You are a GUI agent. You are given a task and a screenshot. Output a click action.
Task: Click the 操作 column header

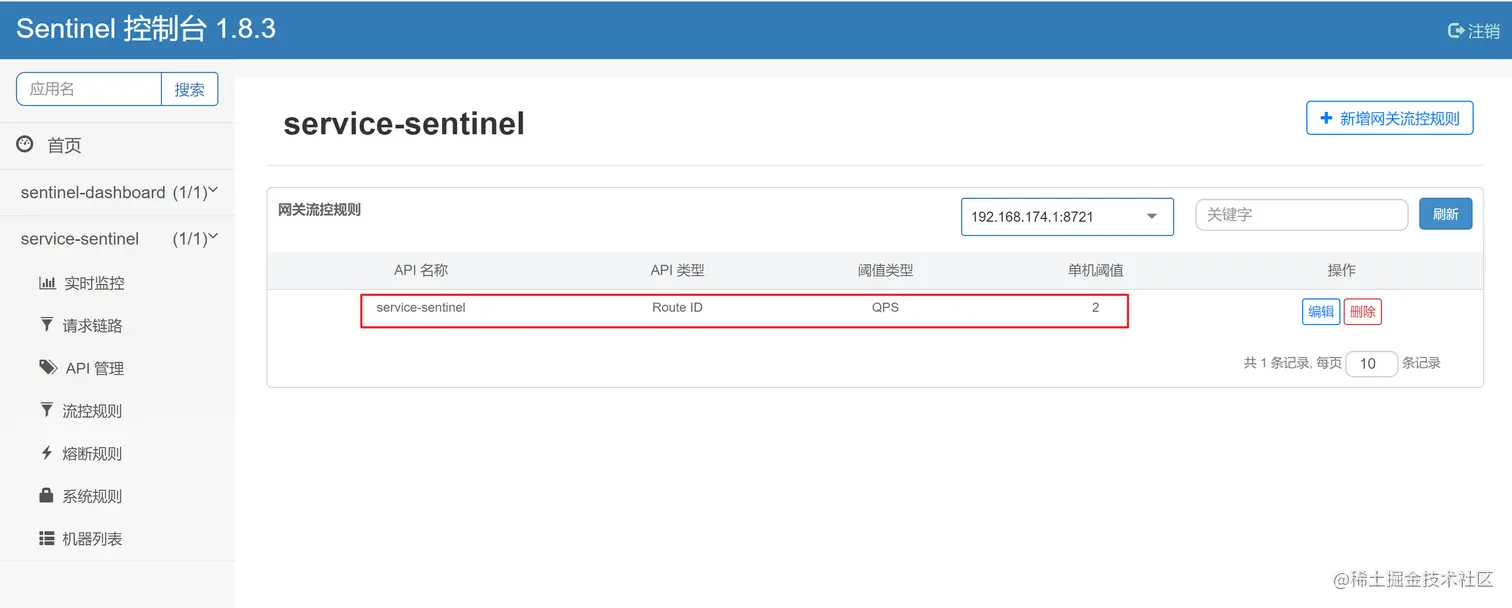(x=1341, y=270)
